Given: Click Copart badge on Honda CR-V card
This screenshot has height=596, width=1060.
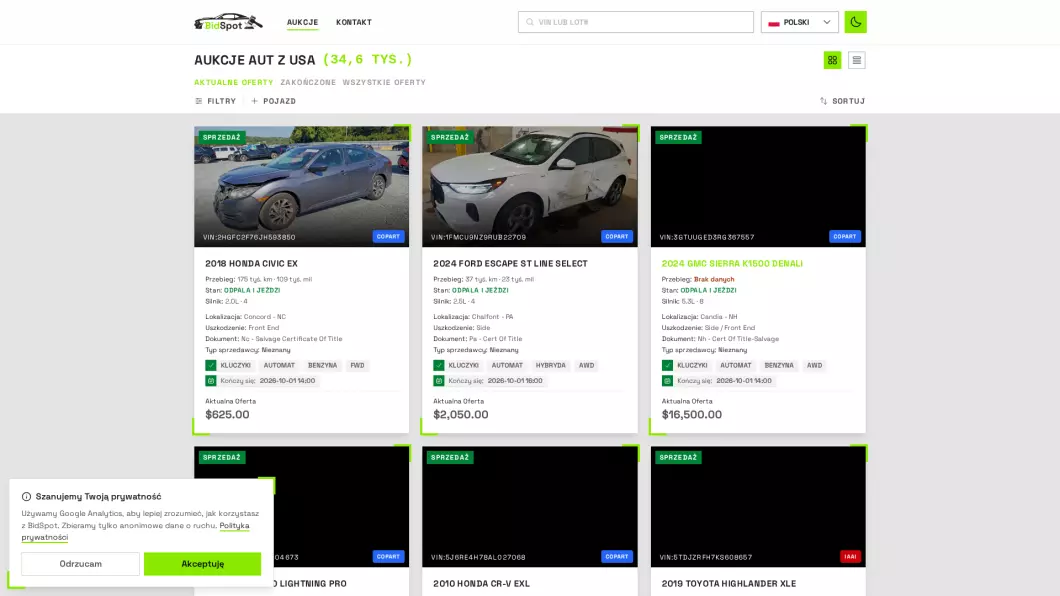Looking at the screenshot, I should (x=617, y=557).
